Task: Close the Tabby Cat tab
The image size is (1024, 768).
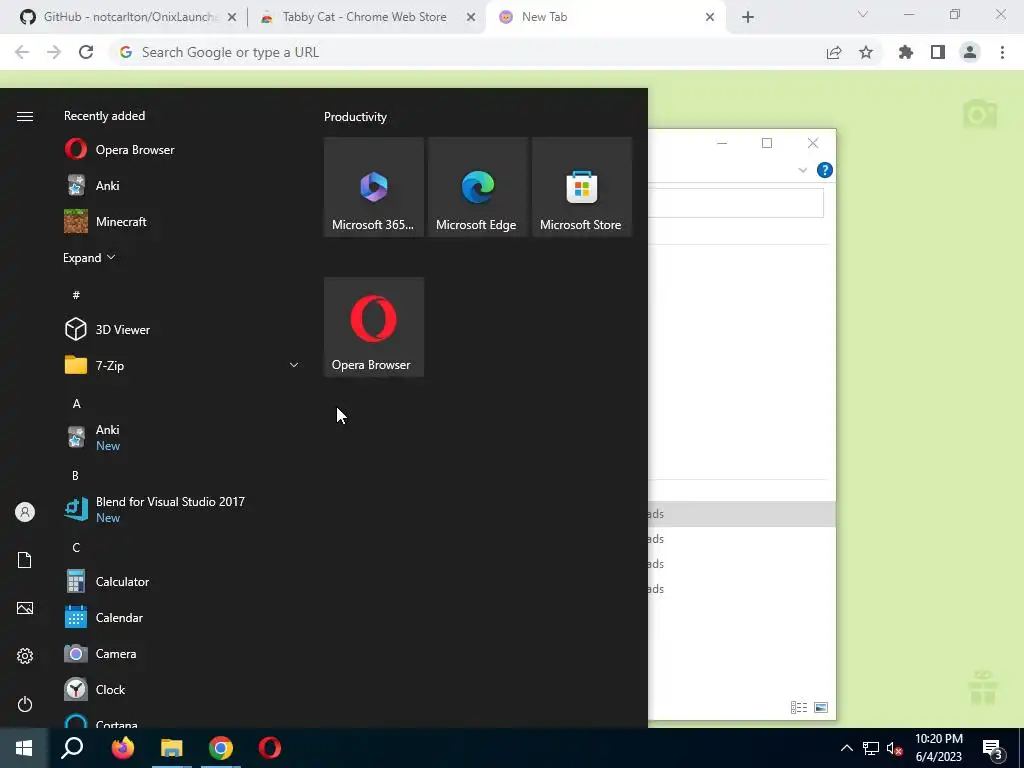Action: pyautogui.click(x=471, y=17)
